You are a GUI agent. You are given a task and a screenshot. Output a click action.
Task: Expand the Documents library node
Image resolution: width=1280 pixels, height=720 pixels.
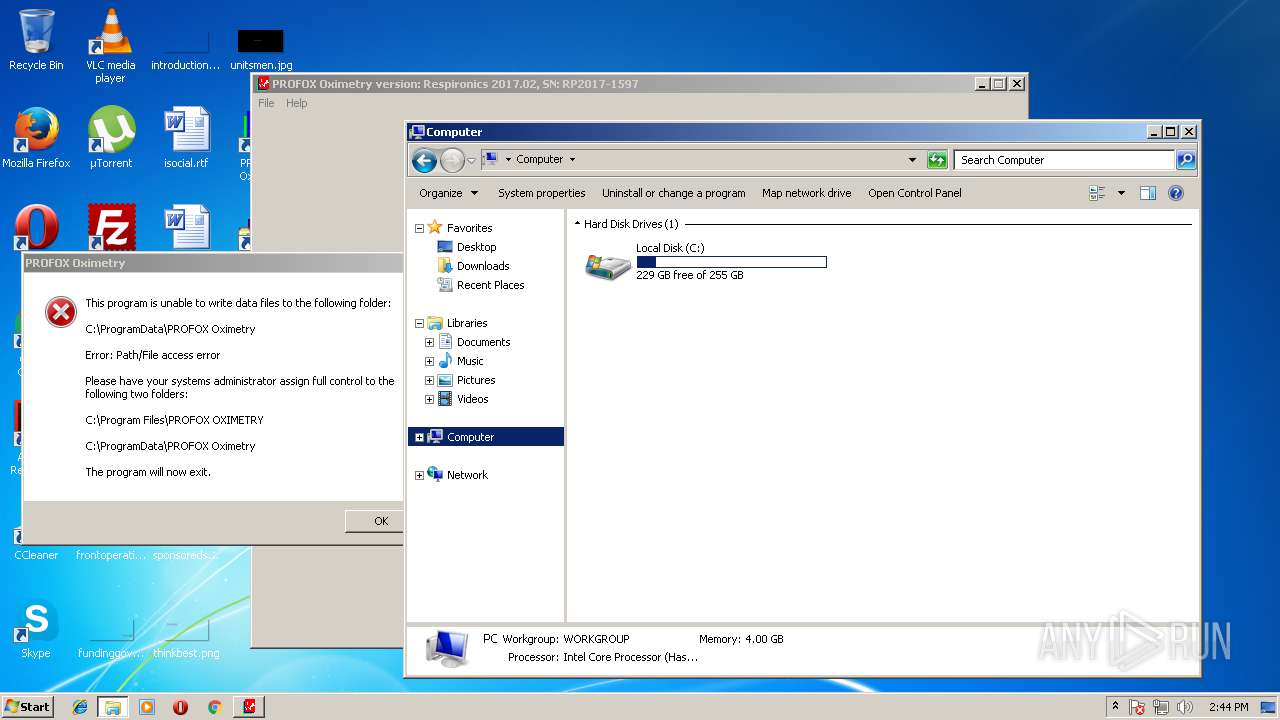pyautogui.click(x=429, y=342)
